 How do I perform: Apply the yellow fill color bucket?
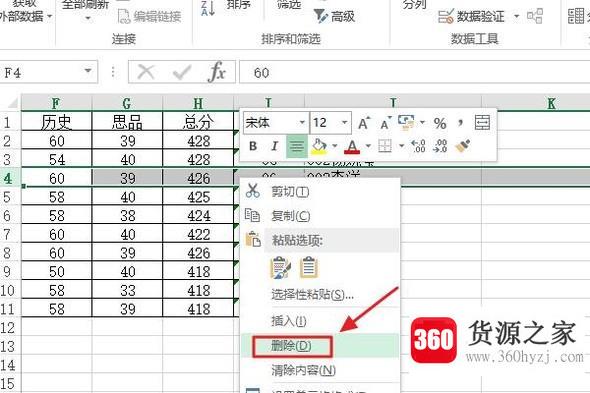(319, 146)
